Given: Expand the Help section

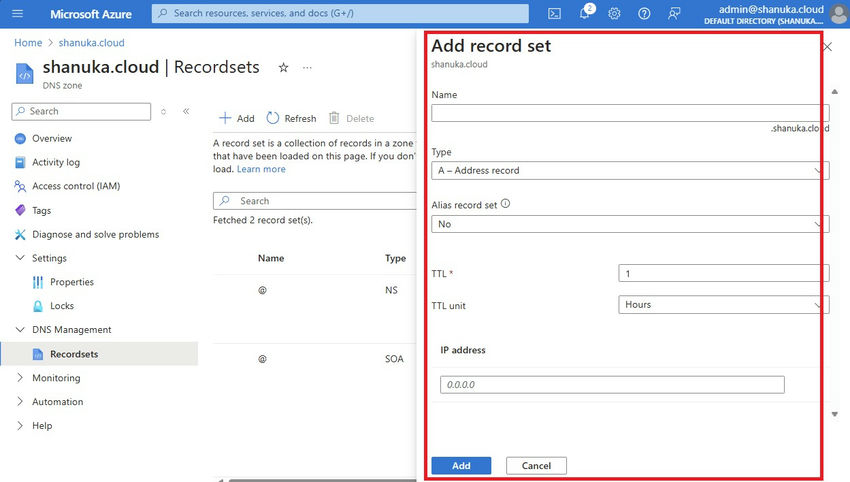Looking at the screenshot, I should [20, 425].
